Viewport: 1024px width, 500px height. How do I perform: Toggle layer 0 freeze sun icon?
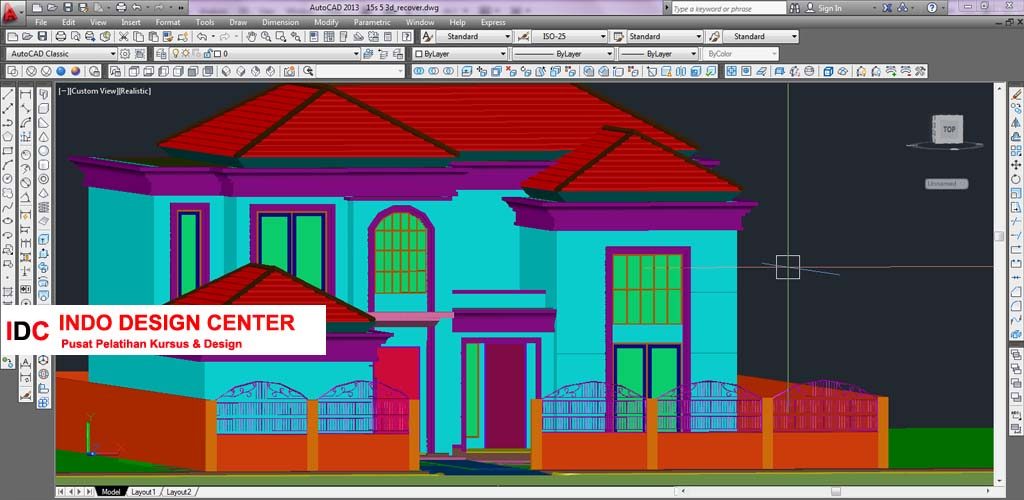coord(185,54)
